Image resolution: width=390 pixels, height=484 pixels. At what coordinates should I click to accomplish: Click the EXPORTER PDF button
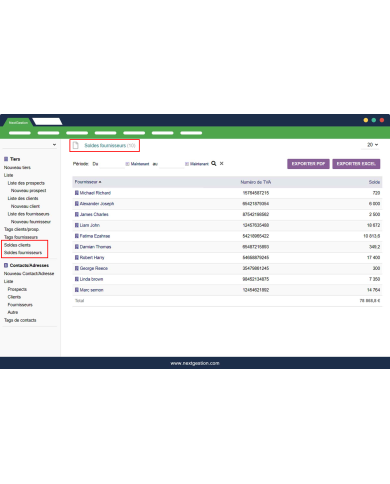(x=308, y=164)
